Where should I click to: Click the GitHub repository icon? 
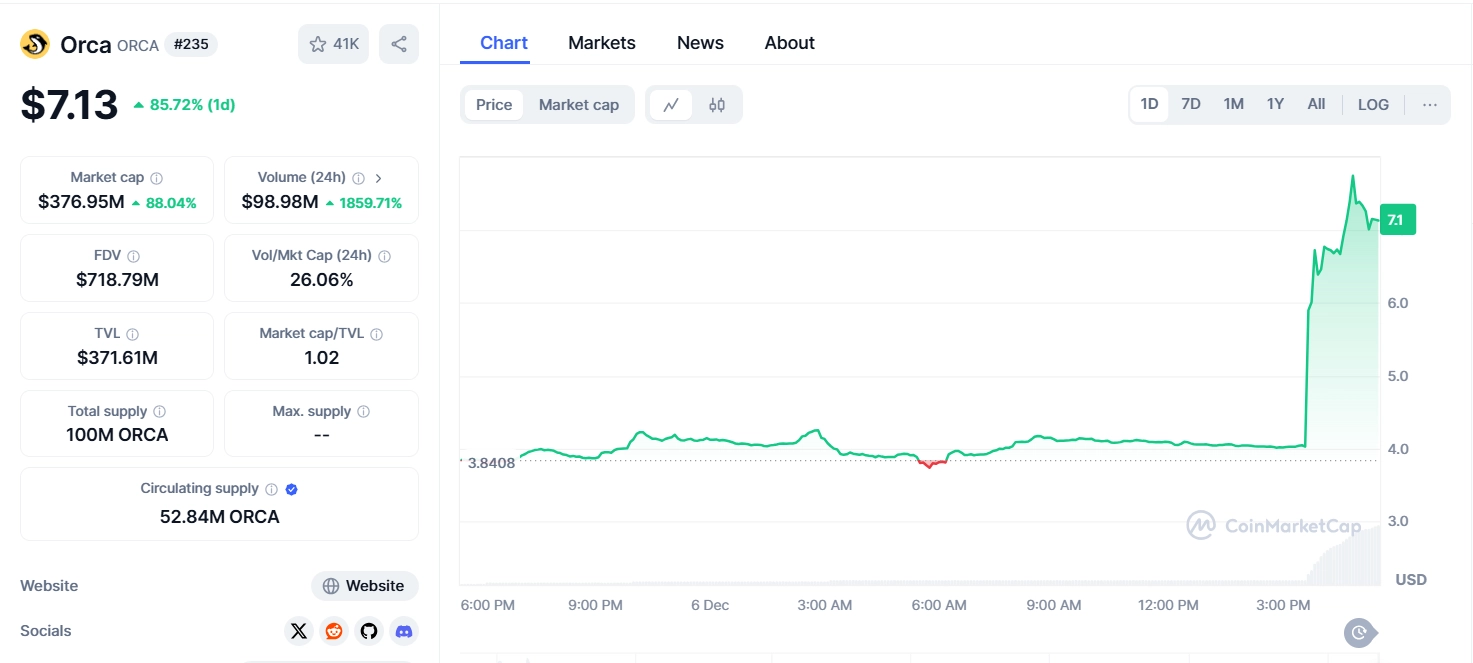coord(368,631)
